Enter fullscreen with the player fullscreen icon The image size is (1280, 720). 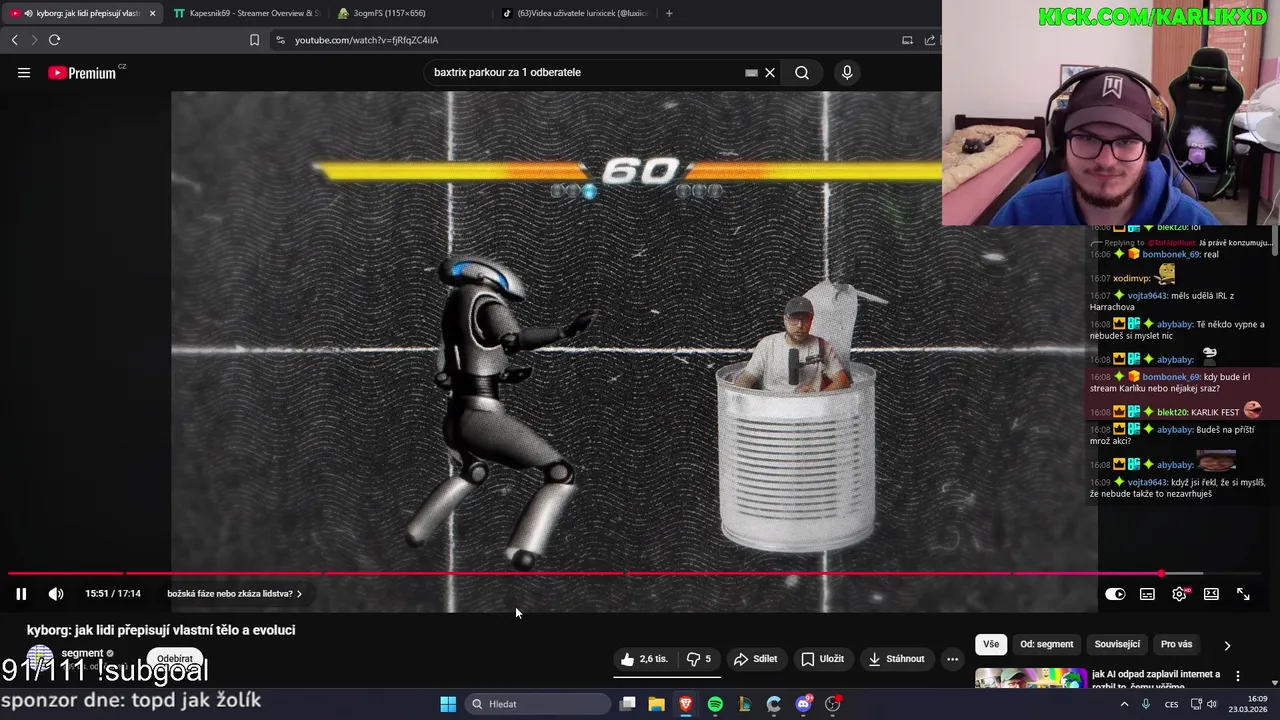tap(1243, 594)
